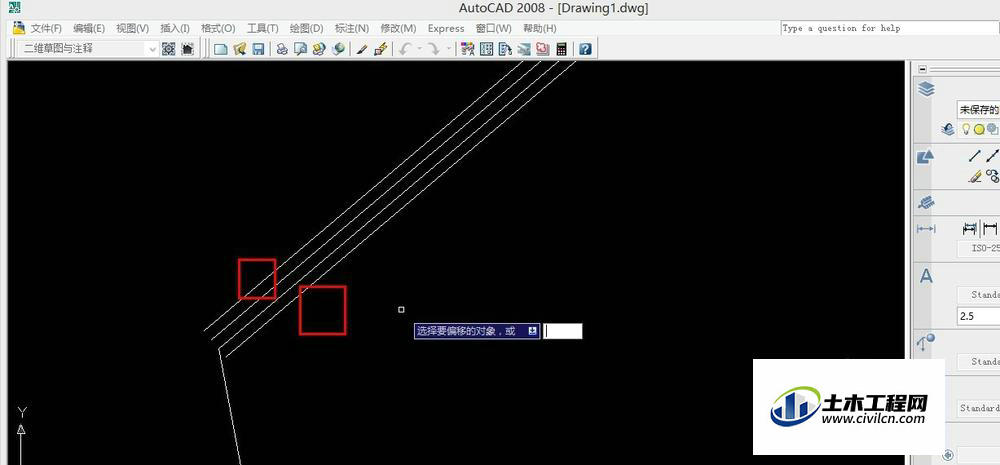
Task: Open Sheet Set Manager icon
Action: pos(524,48)
